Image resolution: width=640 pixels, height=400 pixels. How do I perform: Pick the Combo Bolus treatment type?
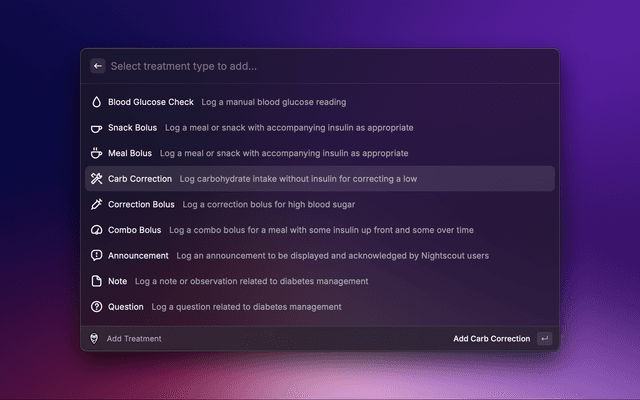tap(134, 230)
